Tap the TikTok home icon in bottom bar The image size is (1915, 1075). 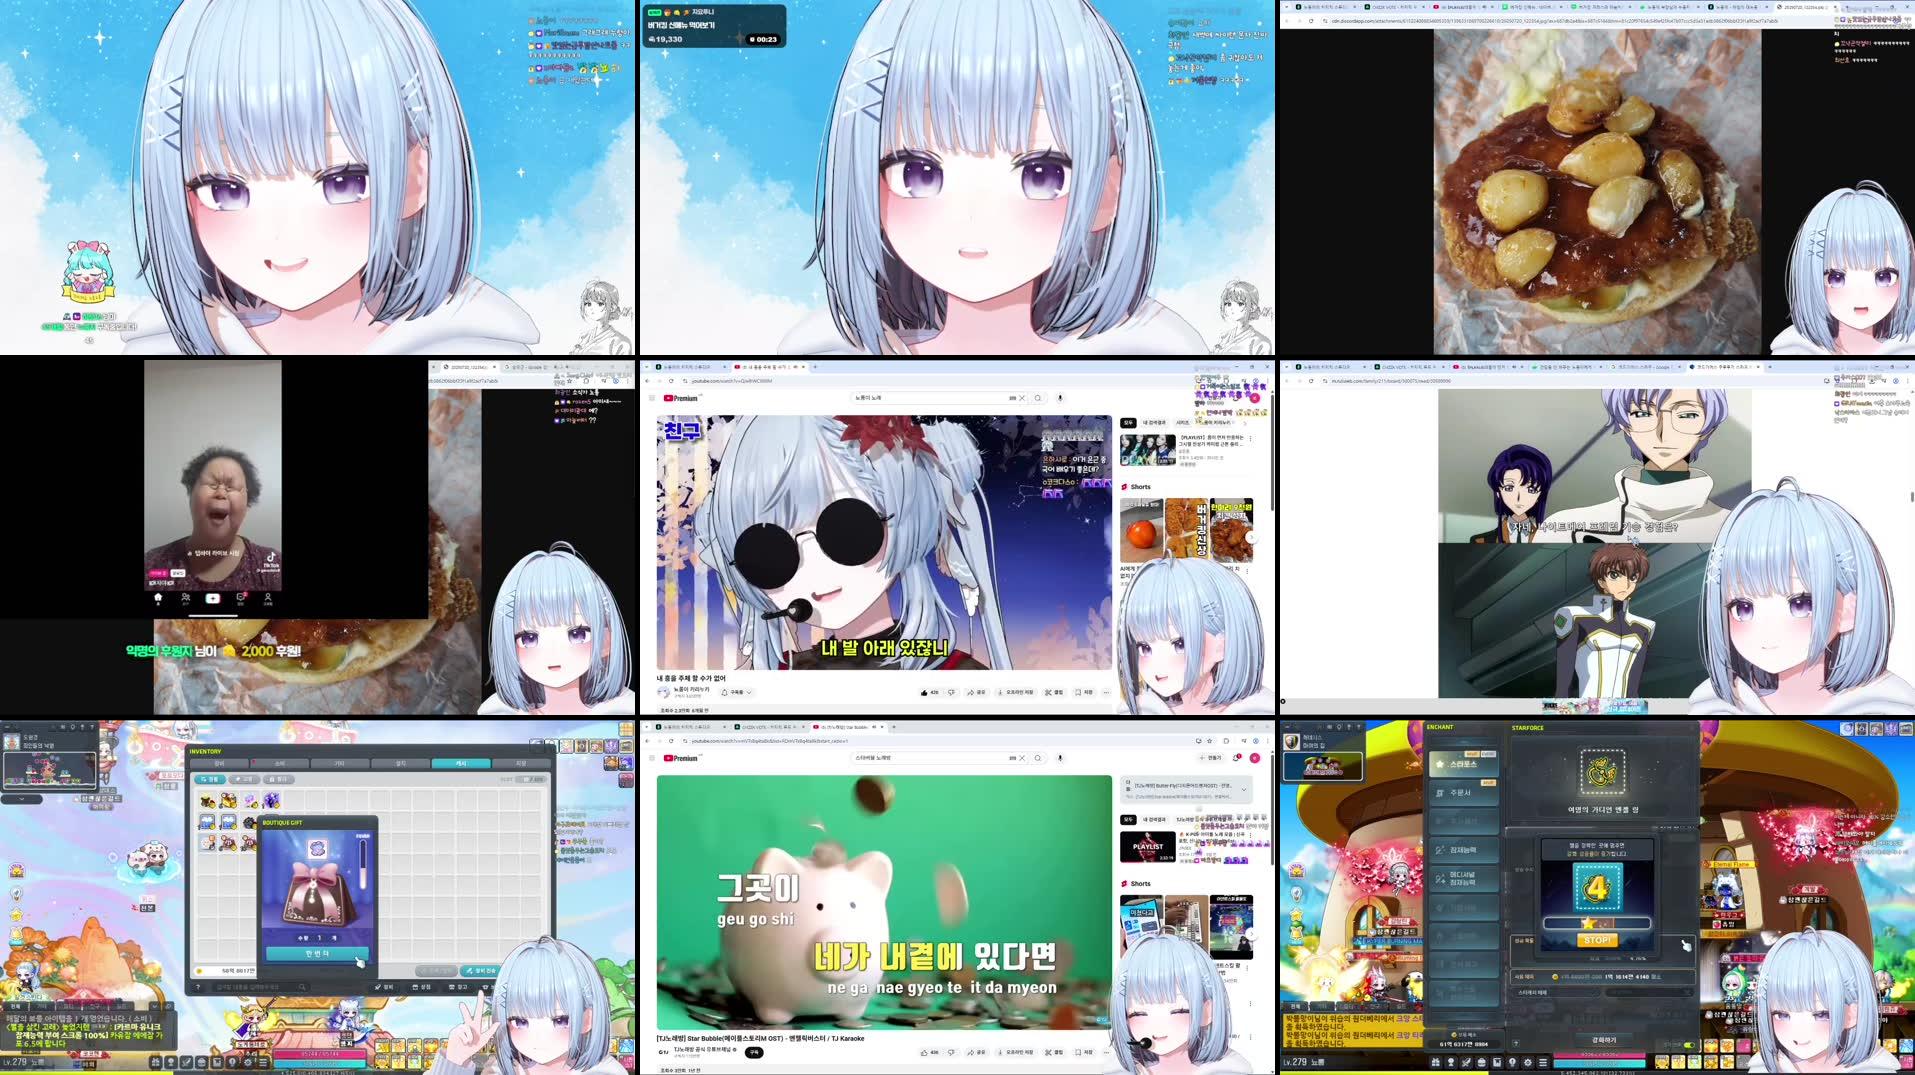click(x=157, y=599)
